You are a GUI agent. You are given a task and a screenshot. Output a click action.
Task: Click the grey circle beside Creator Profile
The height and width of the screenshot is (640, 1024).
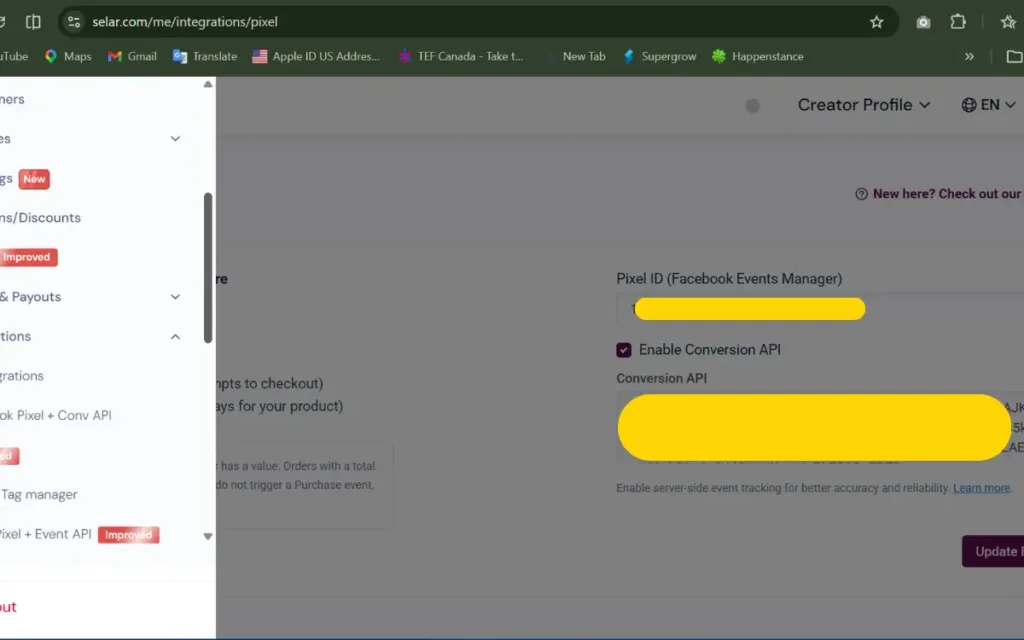point(752,105)
